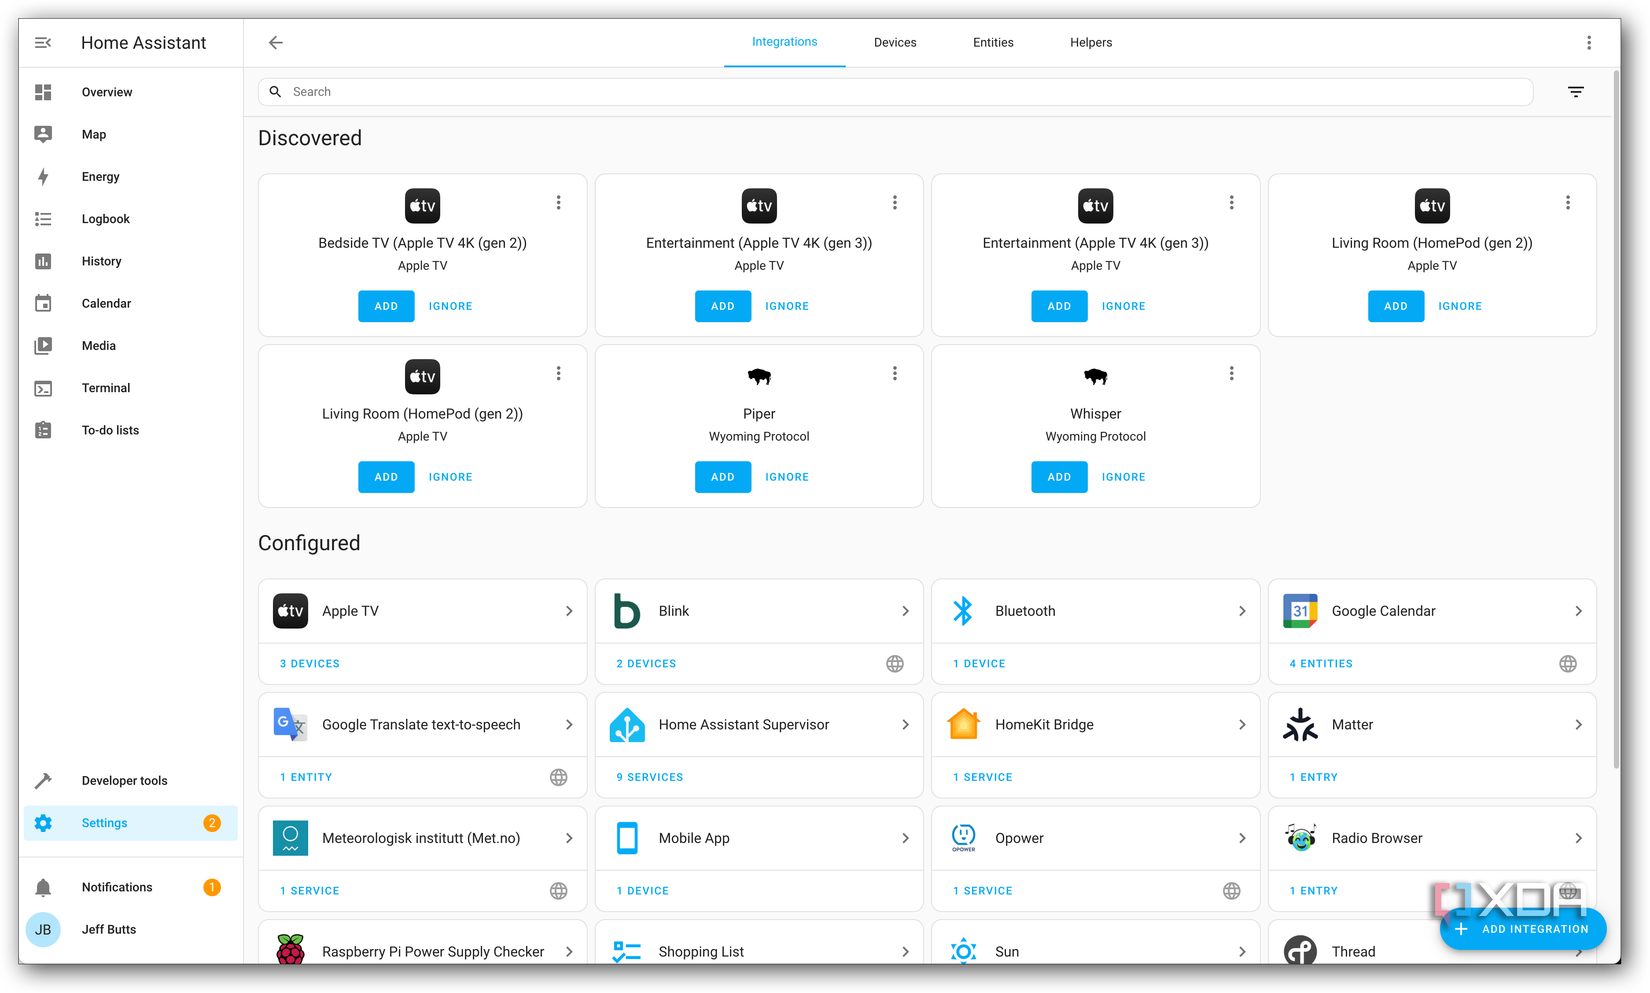This screenshot has width=1650, height=993.
Task: Click the globe icon on Opower card
Action: pos(1232,891)
